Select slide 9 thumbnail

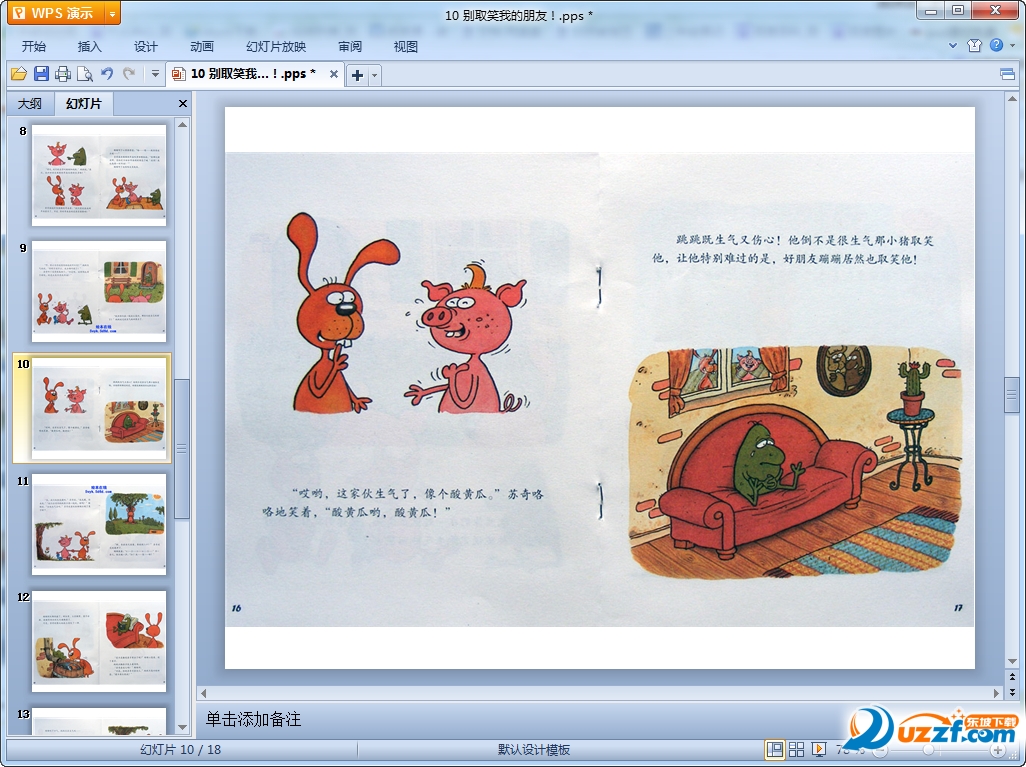tap(99, 291)
